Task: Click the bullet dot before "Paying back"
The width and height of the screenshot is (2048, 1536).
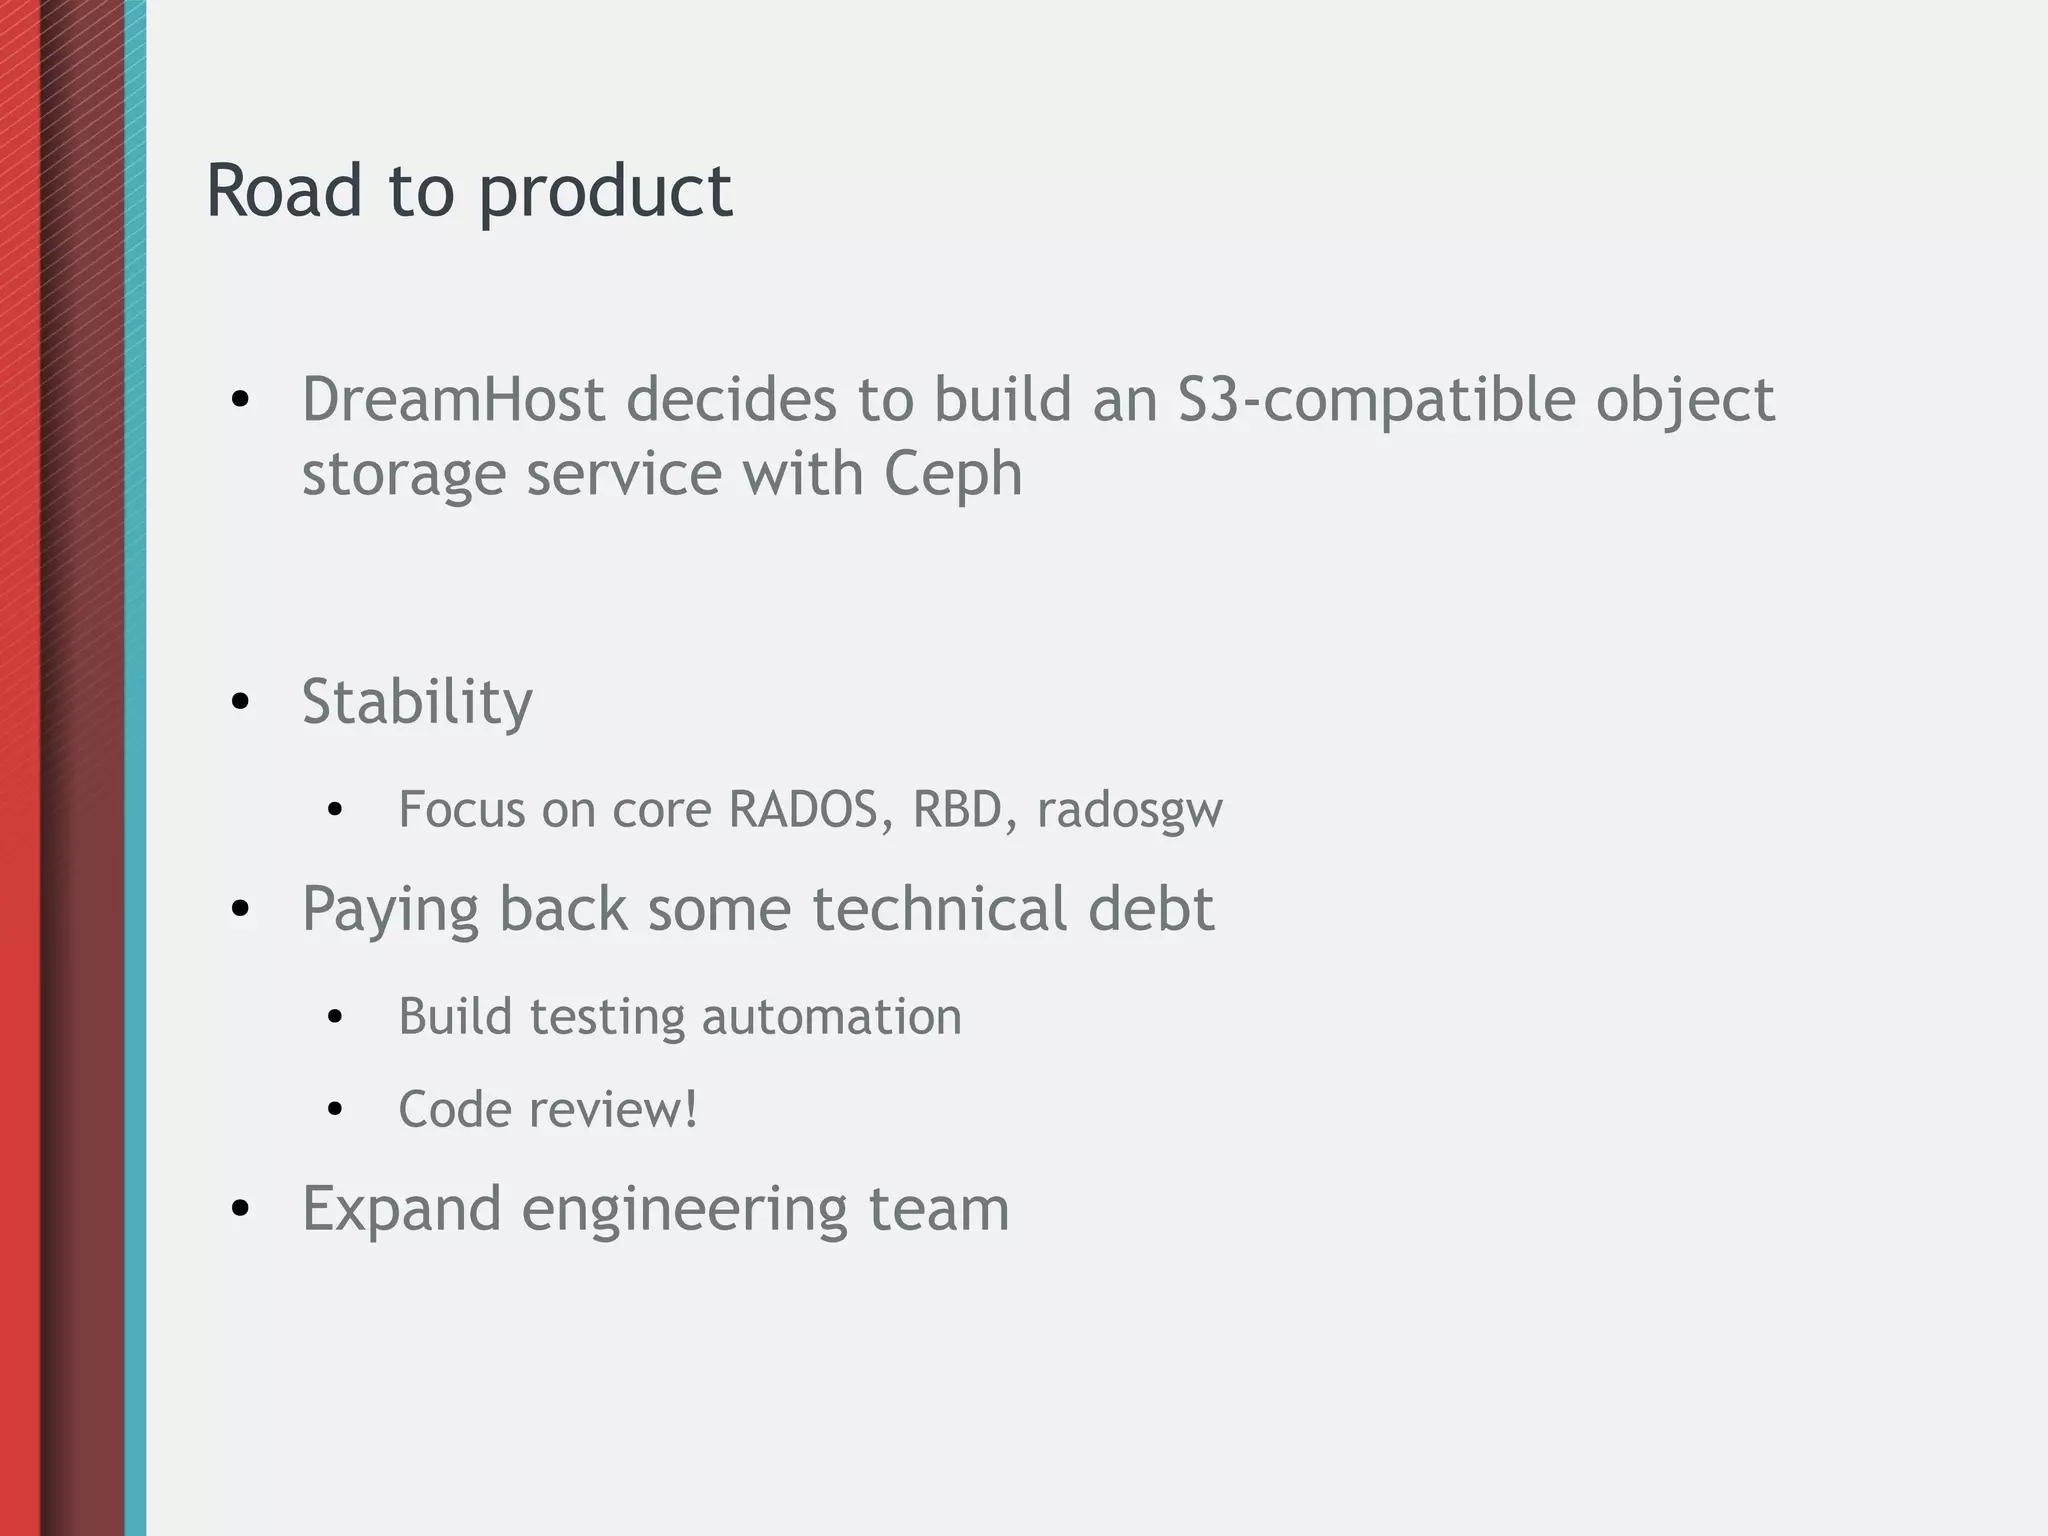Action: (x=240, y=910)
